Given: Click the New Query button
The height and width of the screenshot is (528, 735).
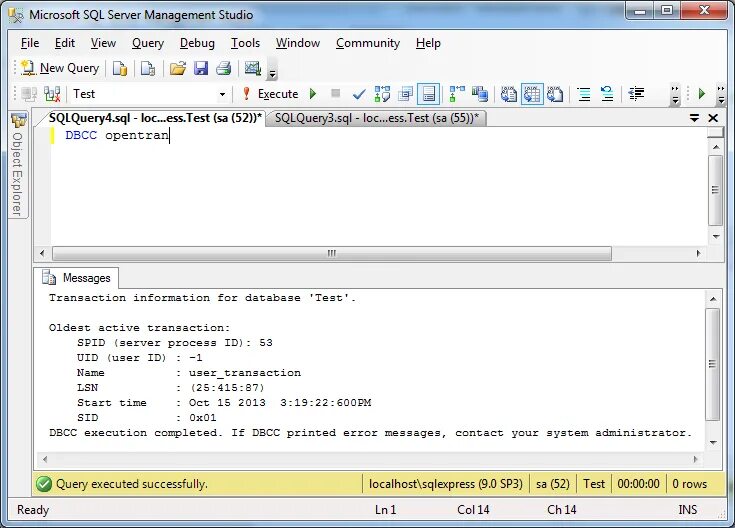Looking at the screenshot, I should [60, 68].
